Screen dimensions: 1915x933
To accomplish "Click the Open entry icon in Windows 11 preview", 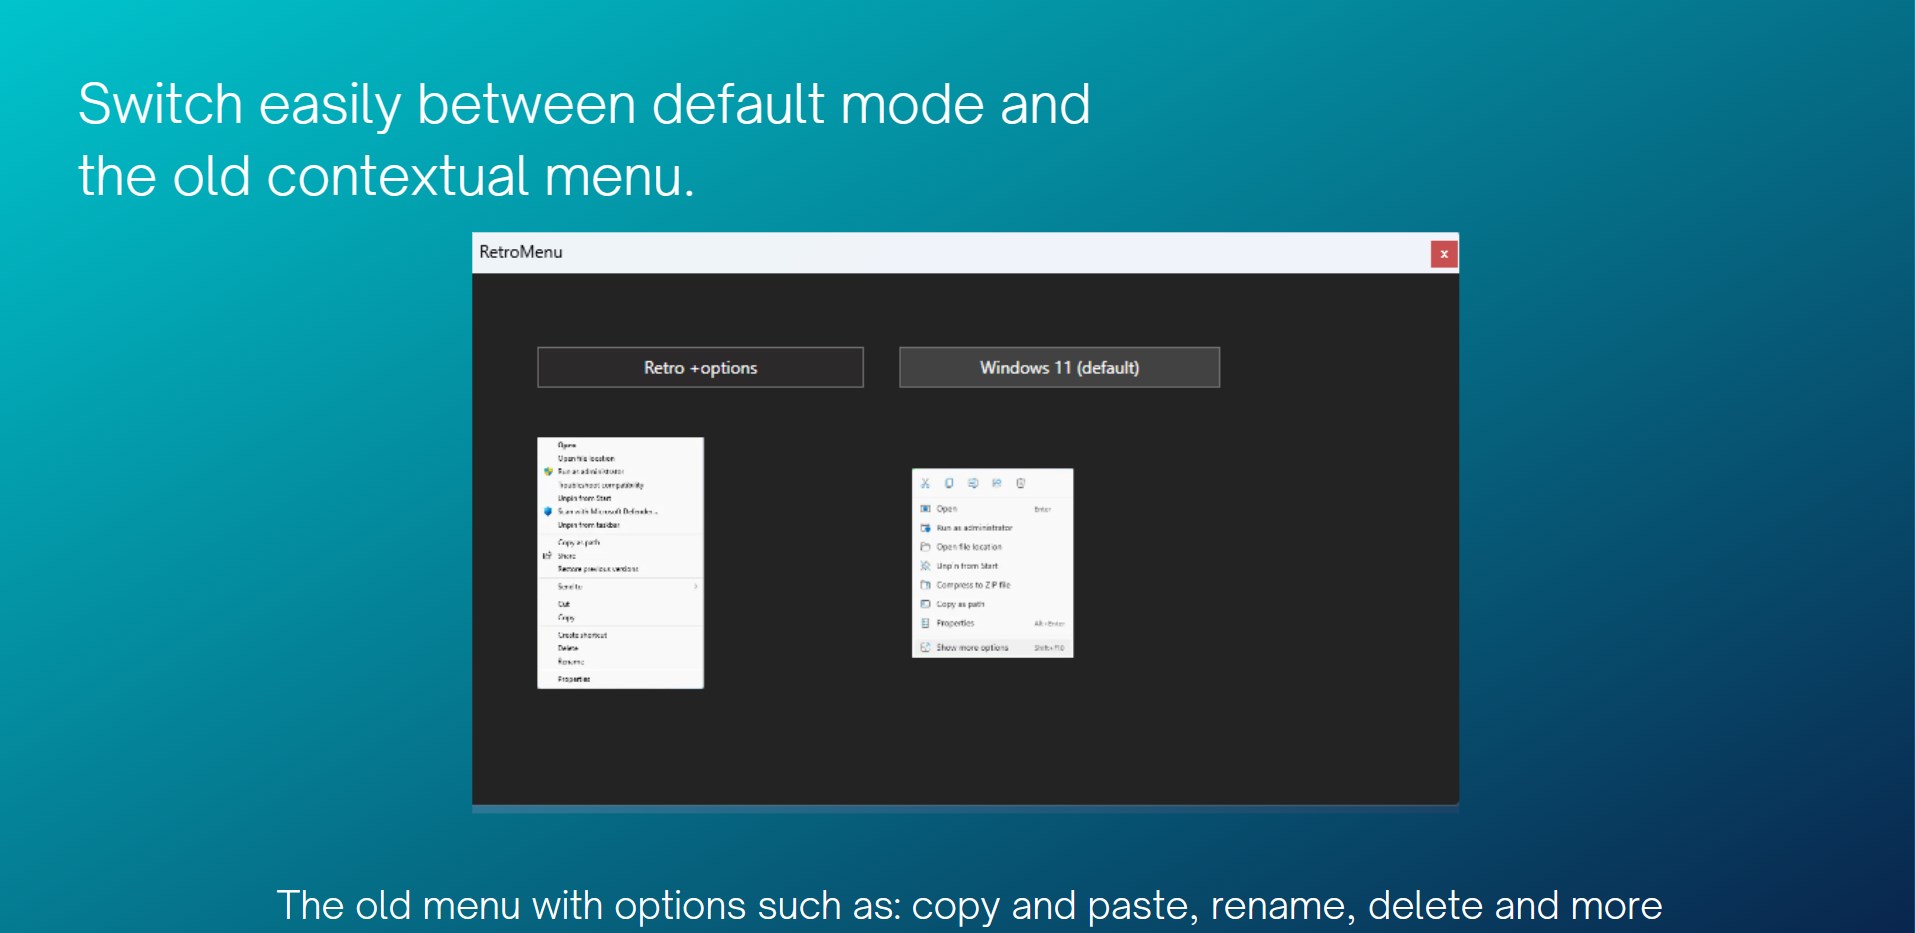I will pyautogui.click(x=925, y=509).
